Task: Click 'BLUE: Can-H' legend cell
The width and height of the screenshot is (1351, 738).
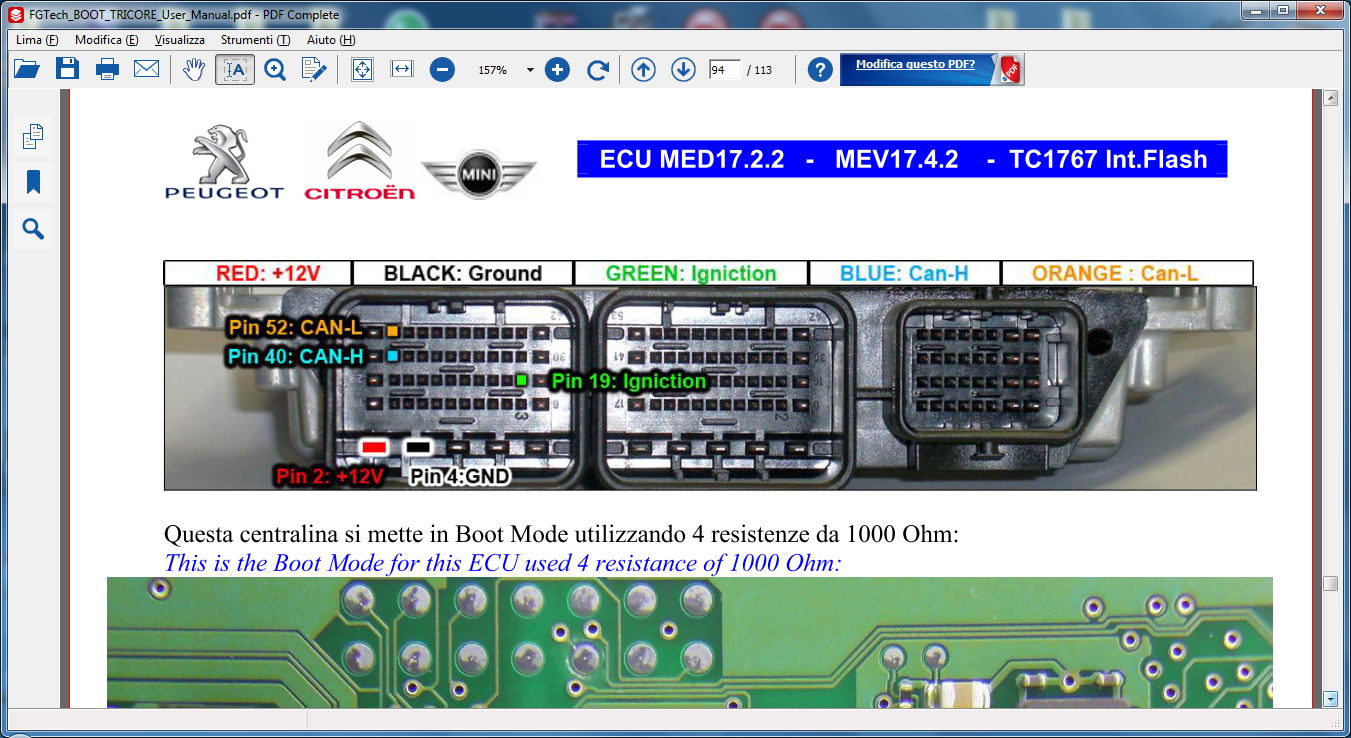Action: [905, 273]
